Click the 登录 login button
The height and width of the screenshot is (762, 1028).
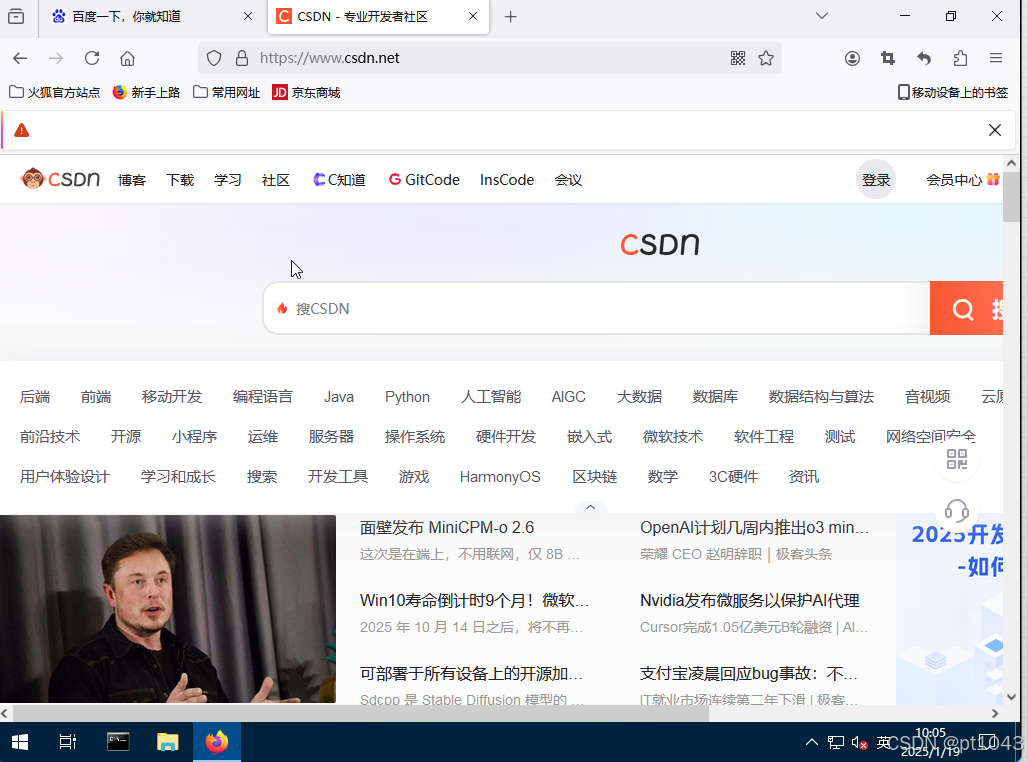point(876,180)
